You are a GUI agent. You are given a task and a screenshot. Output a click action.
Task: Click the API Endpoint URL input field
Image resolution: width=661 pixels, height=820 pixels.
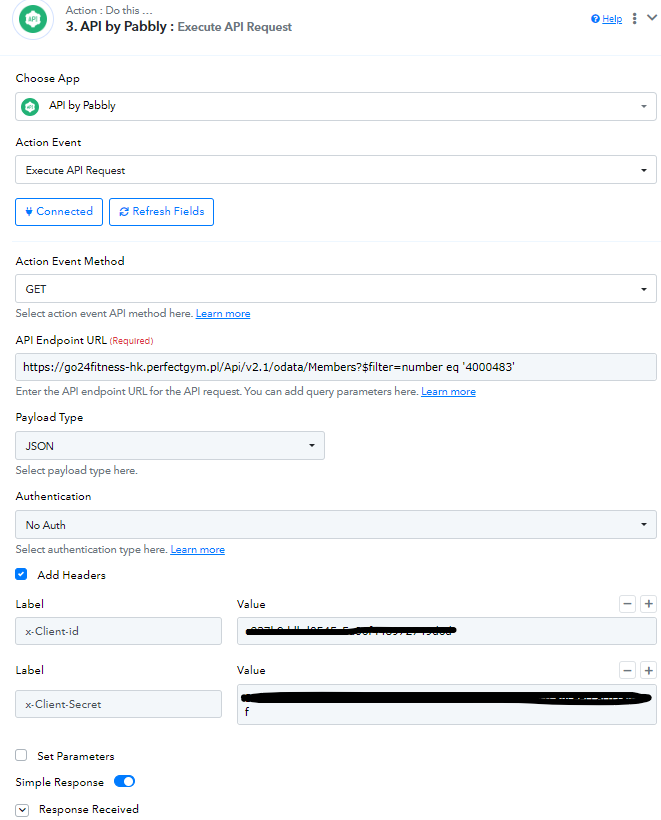(336, 367)
